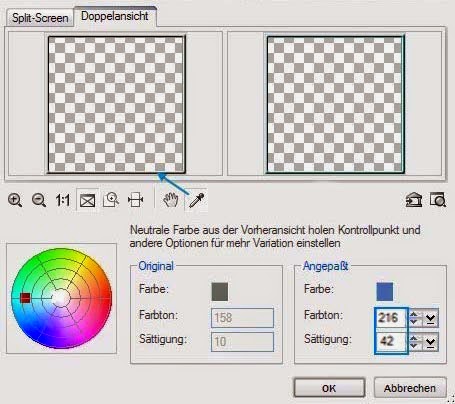Click the Farbton spinner arrows
The image size is (455, 404).
click(x=414, y=318)
